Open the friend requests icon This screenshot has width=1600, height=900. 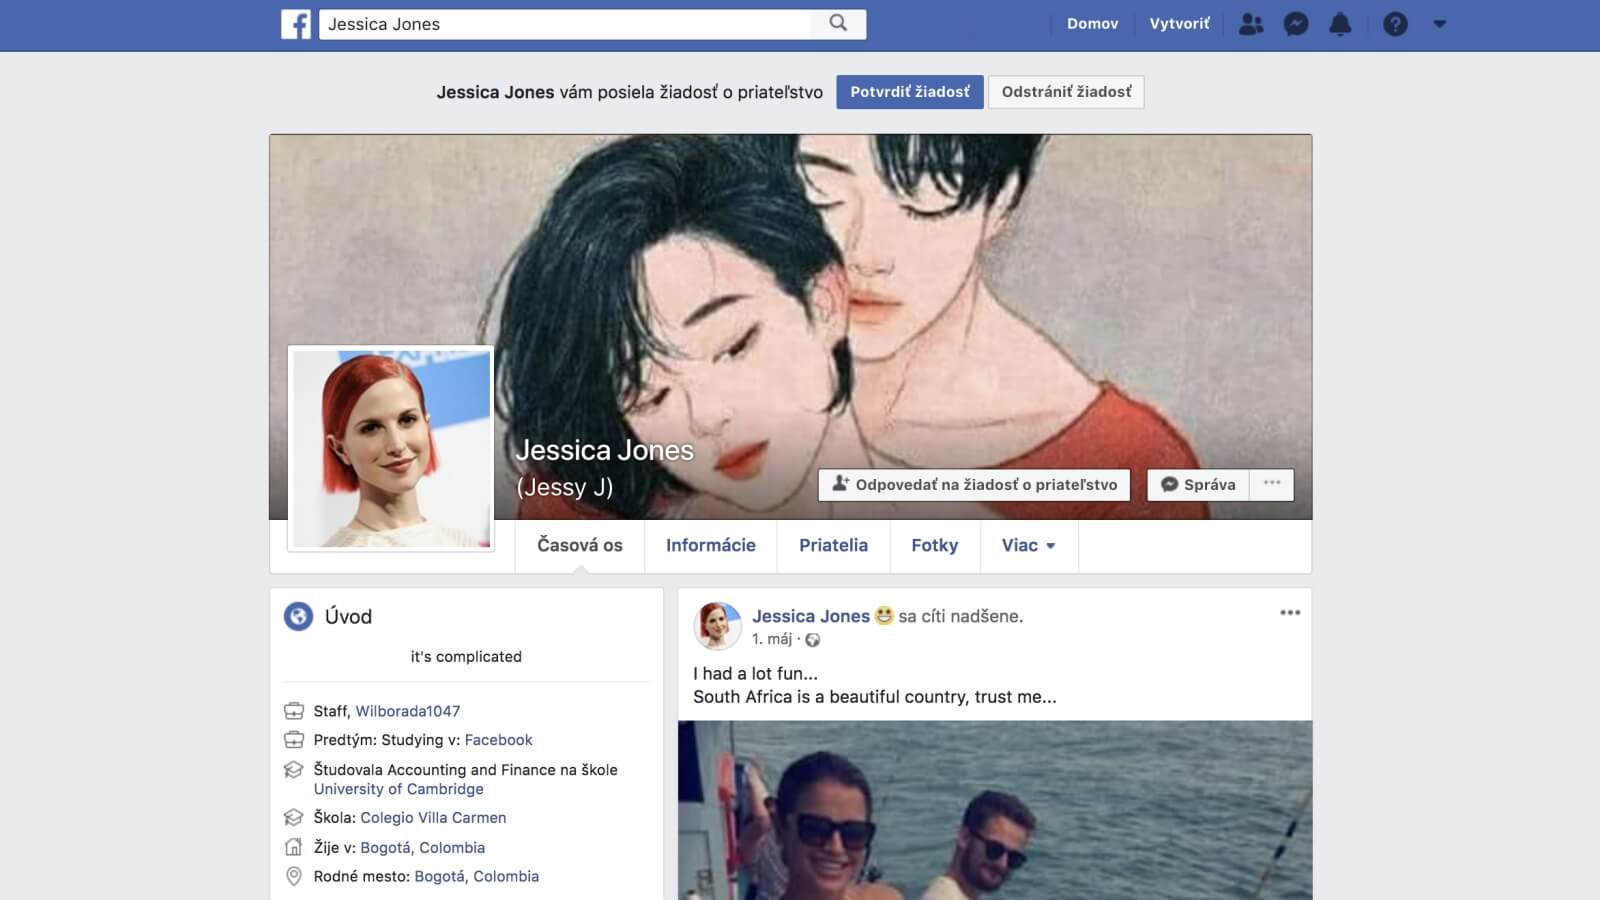(1251, 24)
